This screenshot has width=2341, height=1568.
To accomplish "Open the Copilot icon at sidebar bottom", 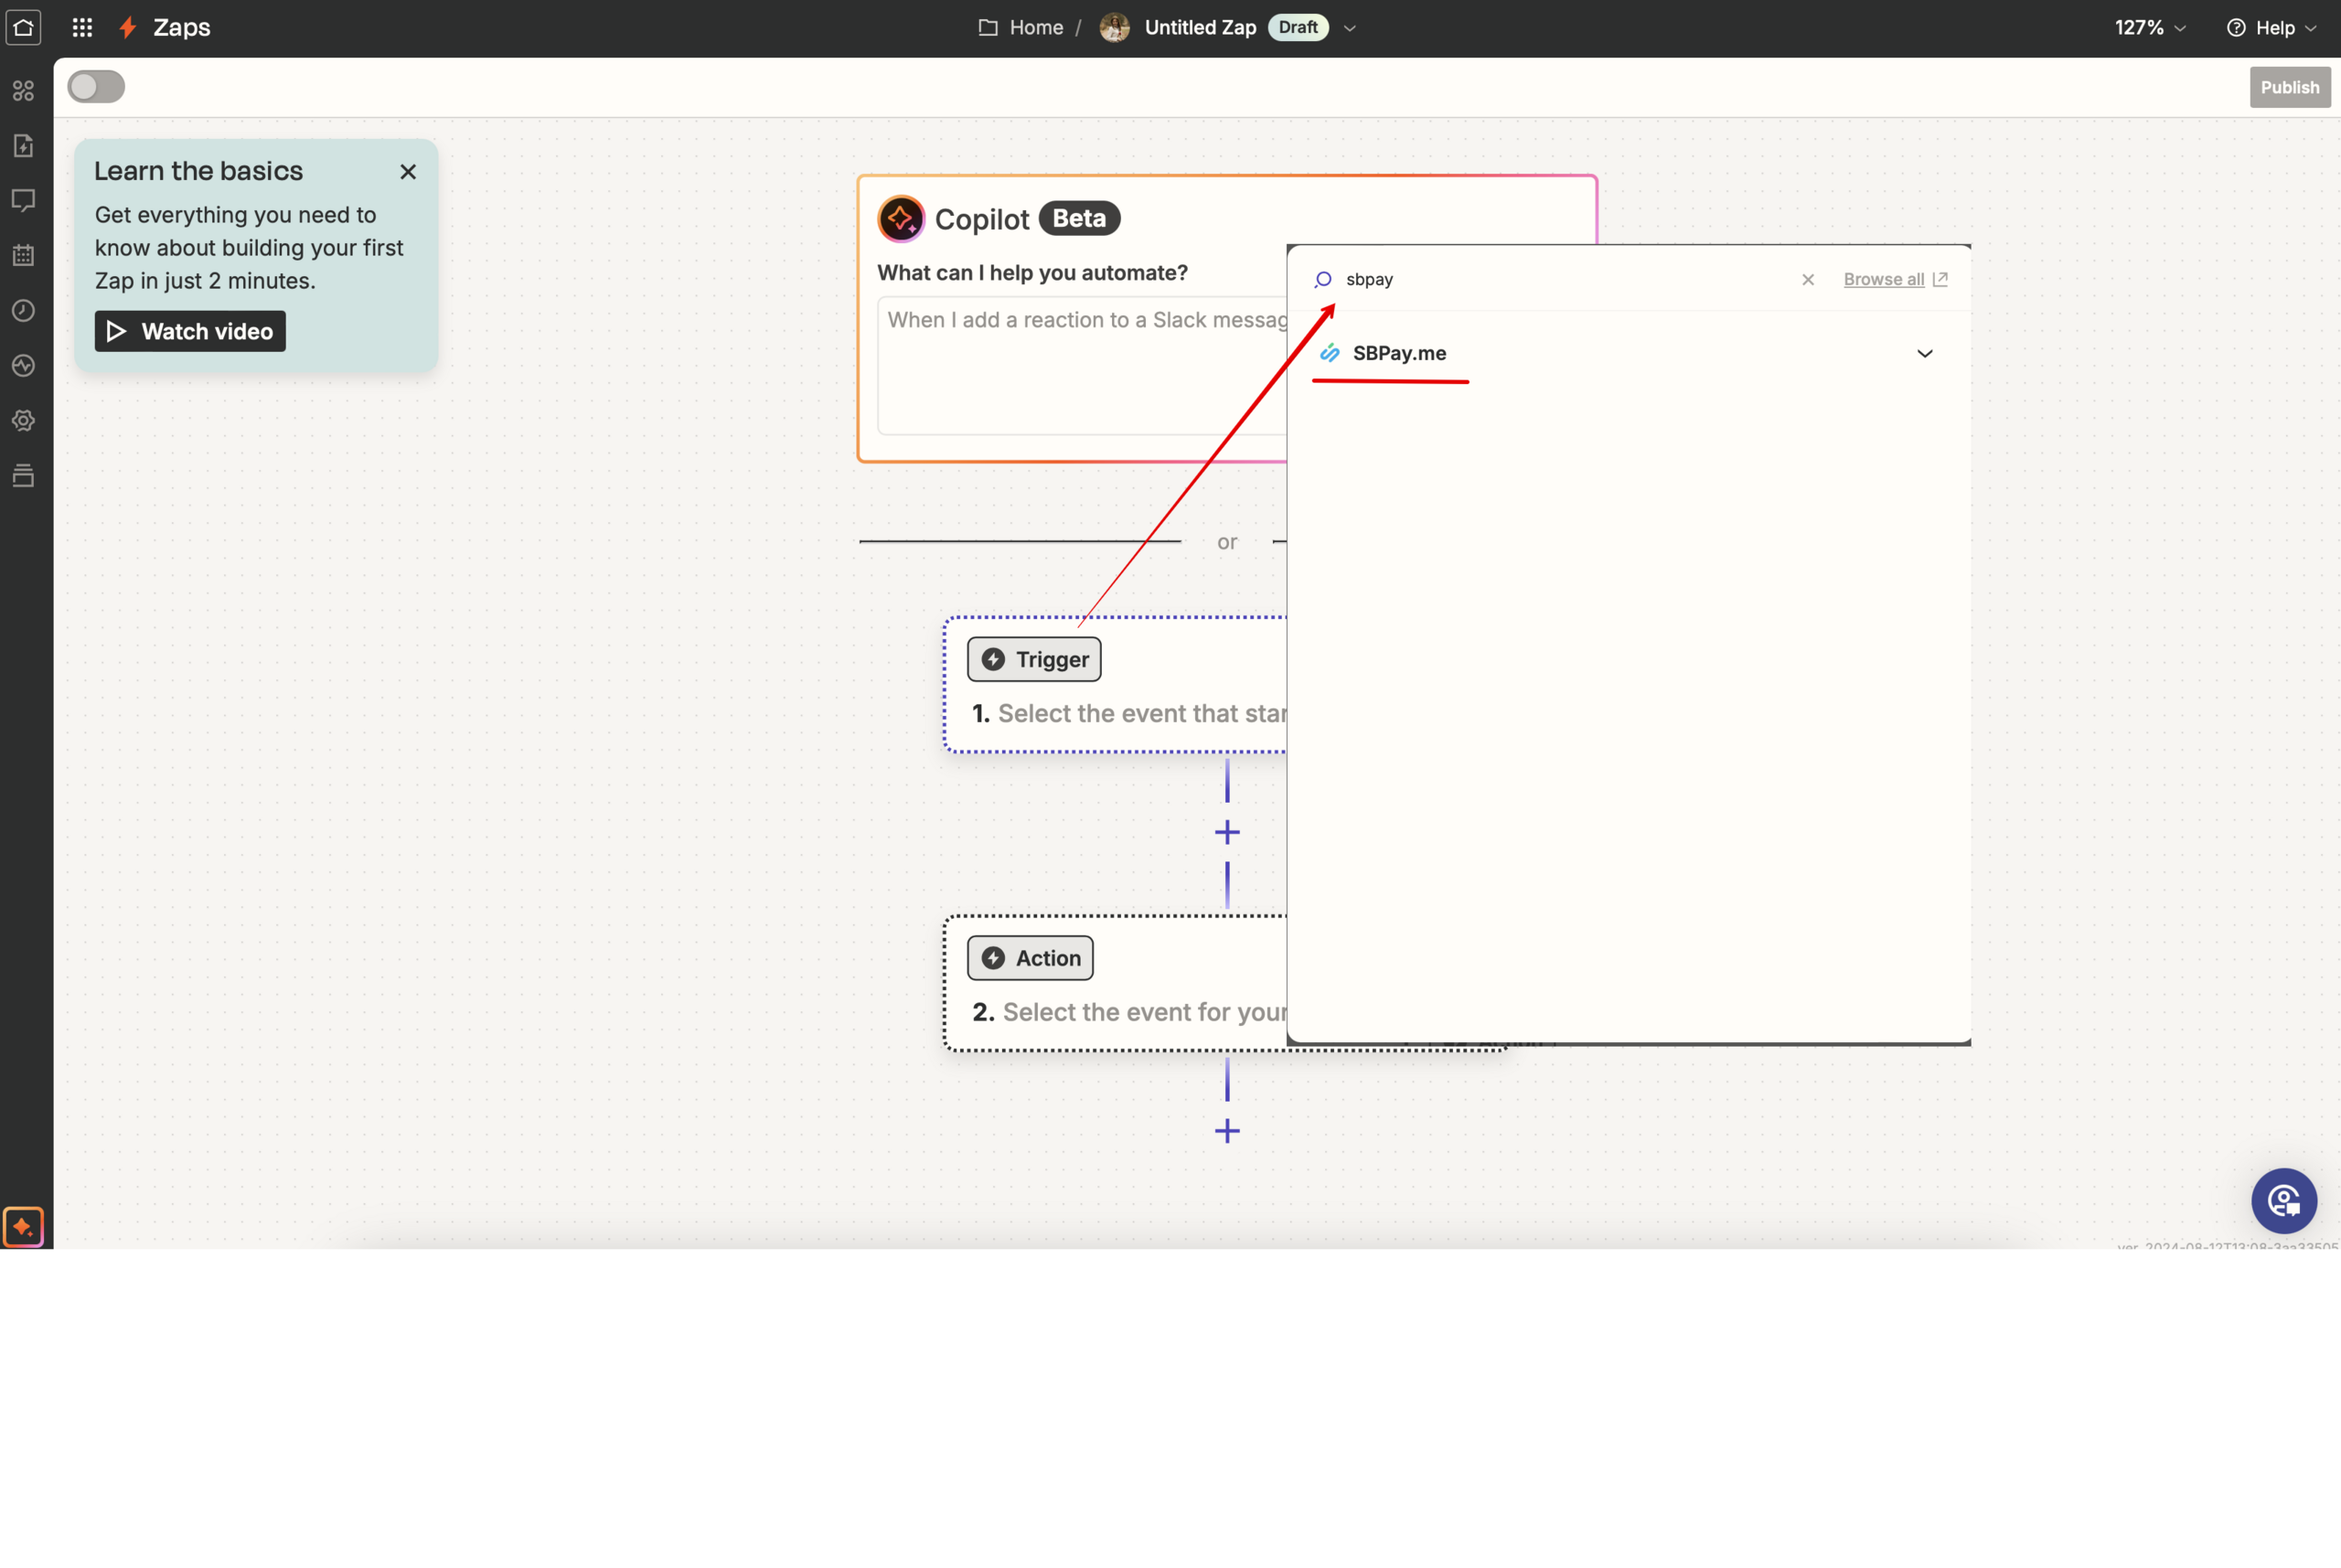I will coord(24,1227).
